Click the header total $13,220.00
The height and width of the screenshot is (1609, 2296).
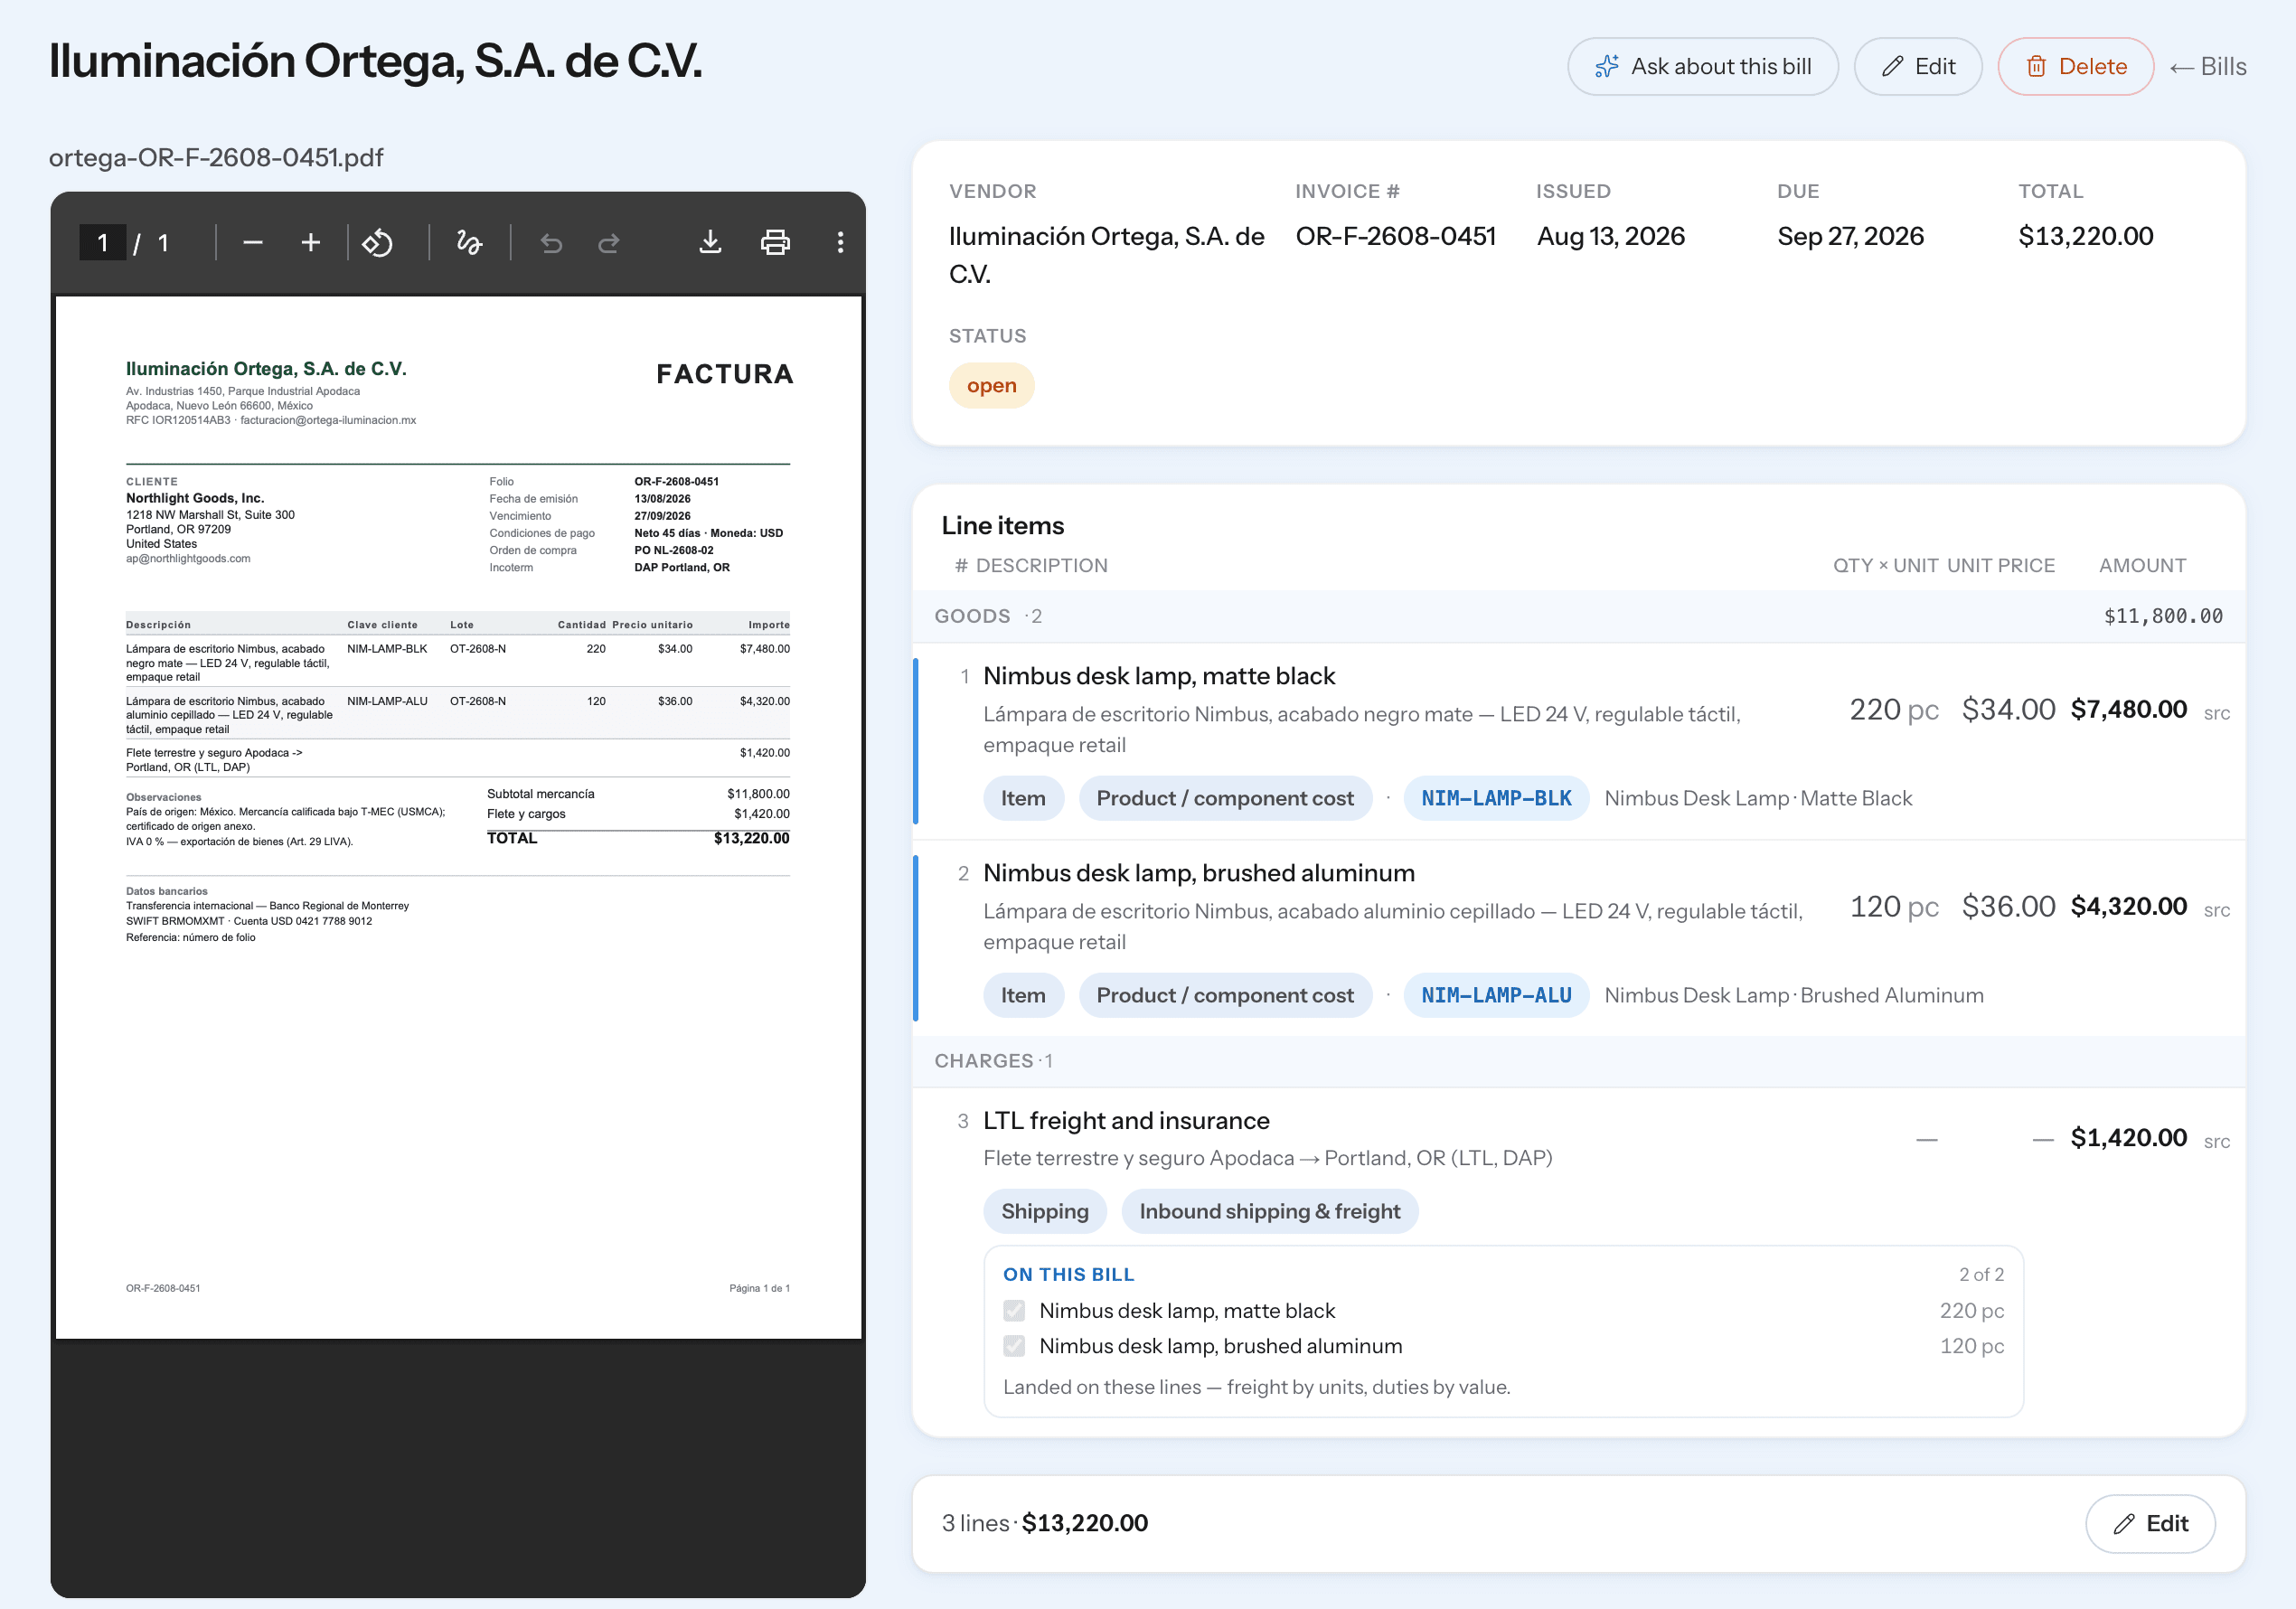coord(2085,236)
